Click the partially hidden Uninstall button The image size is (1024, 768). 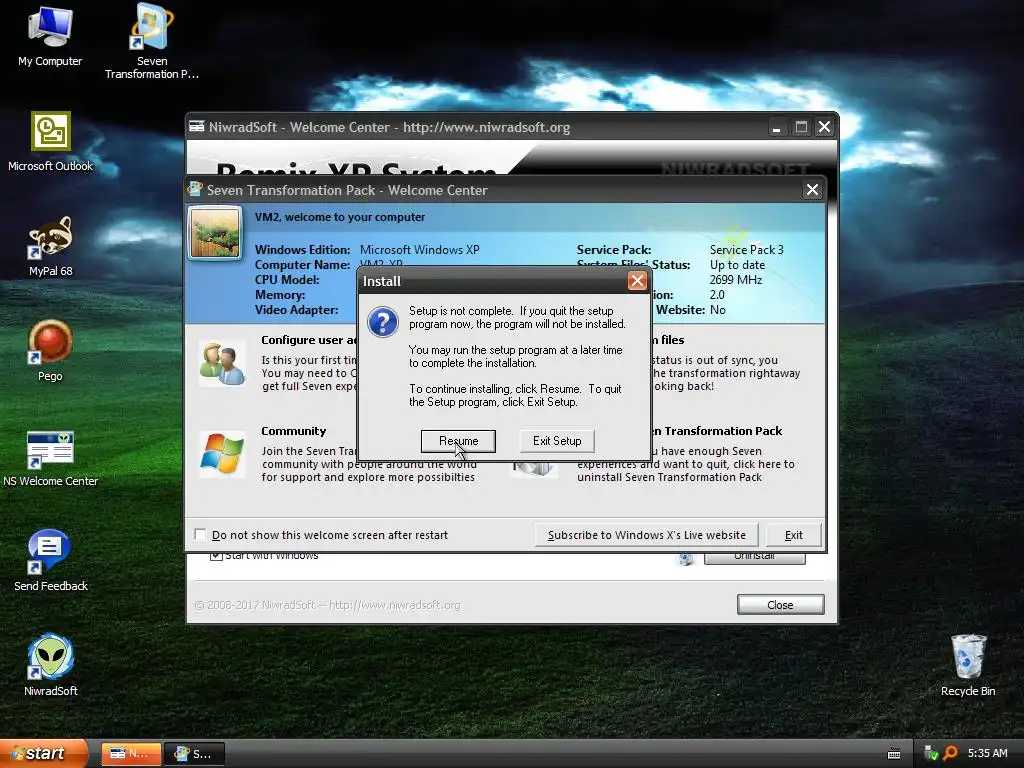[754, 558]
